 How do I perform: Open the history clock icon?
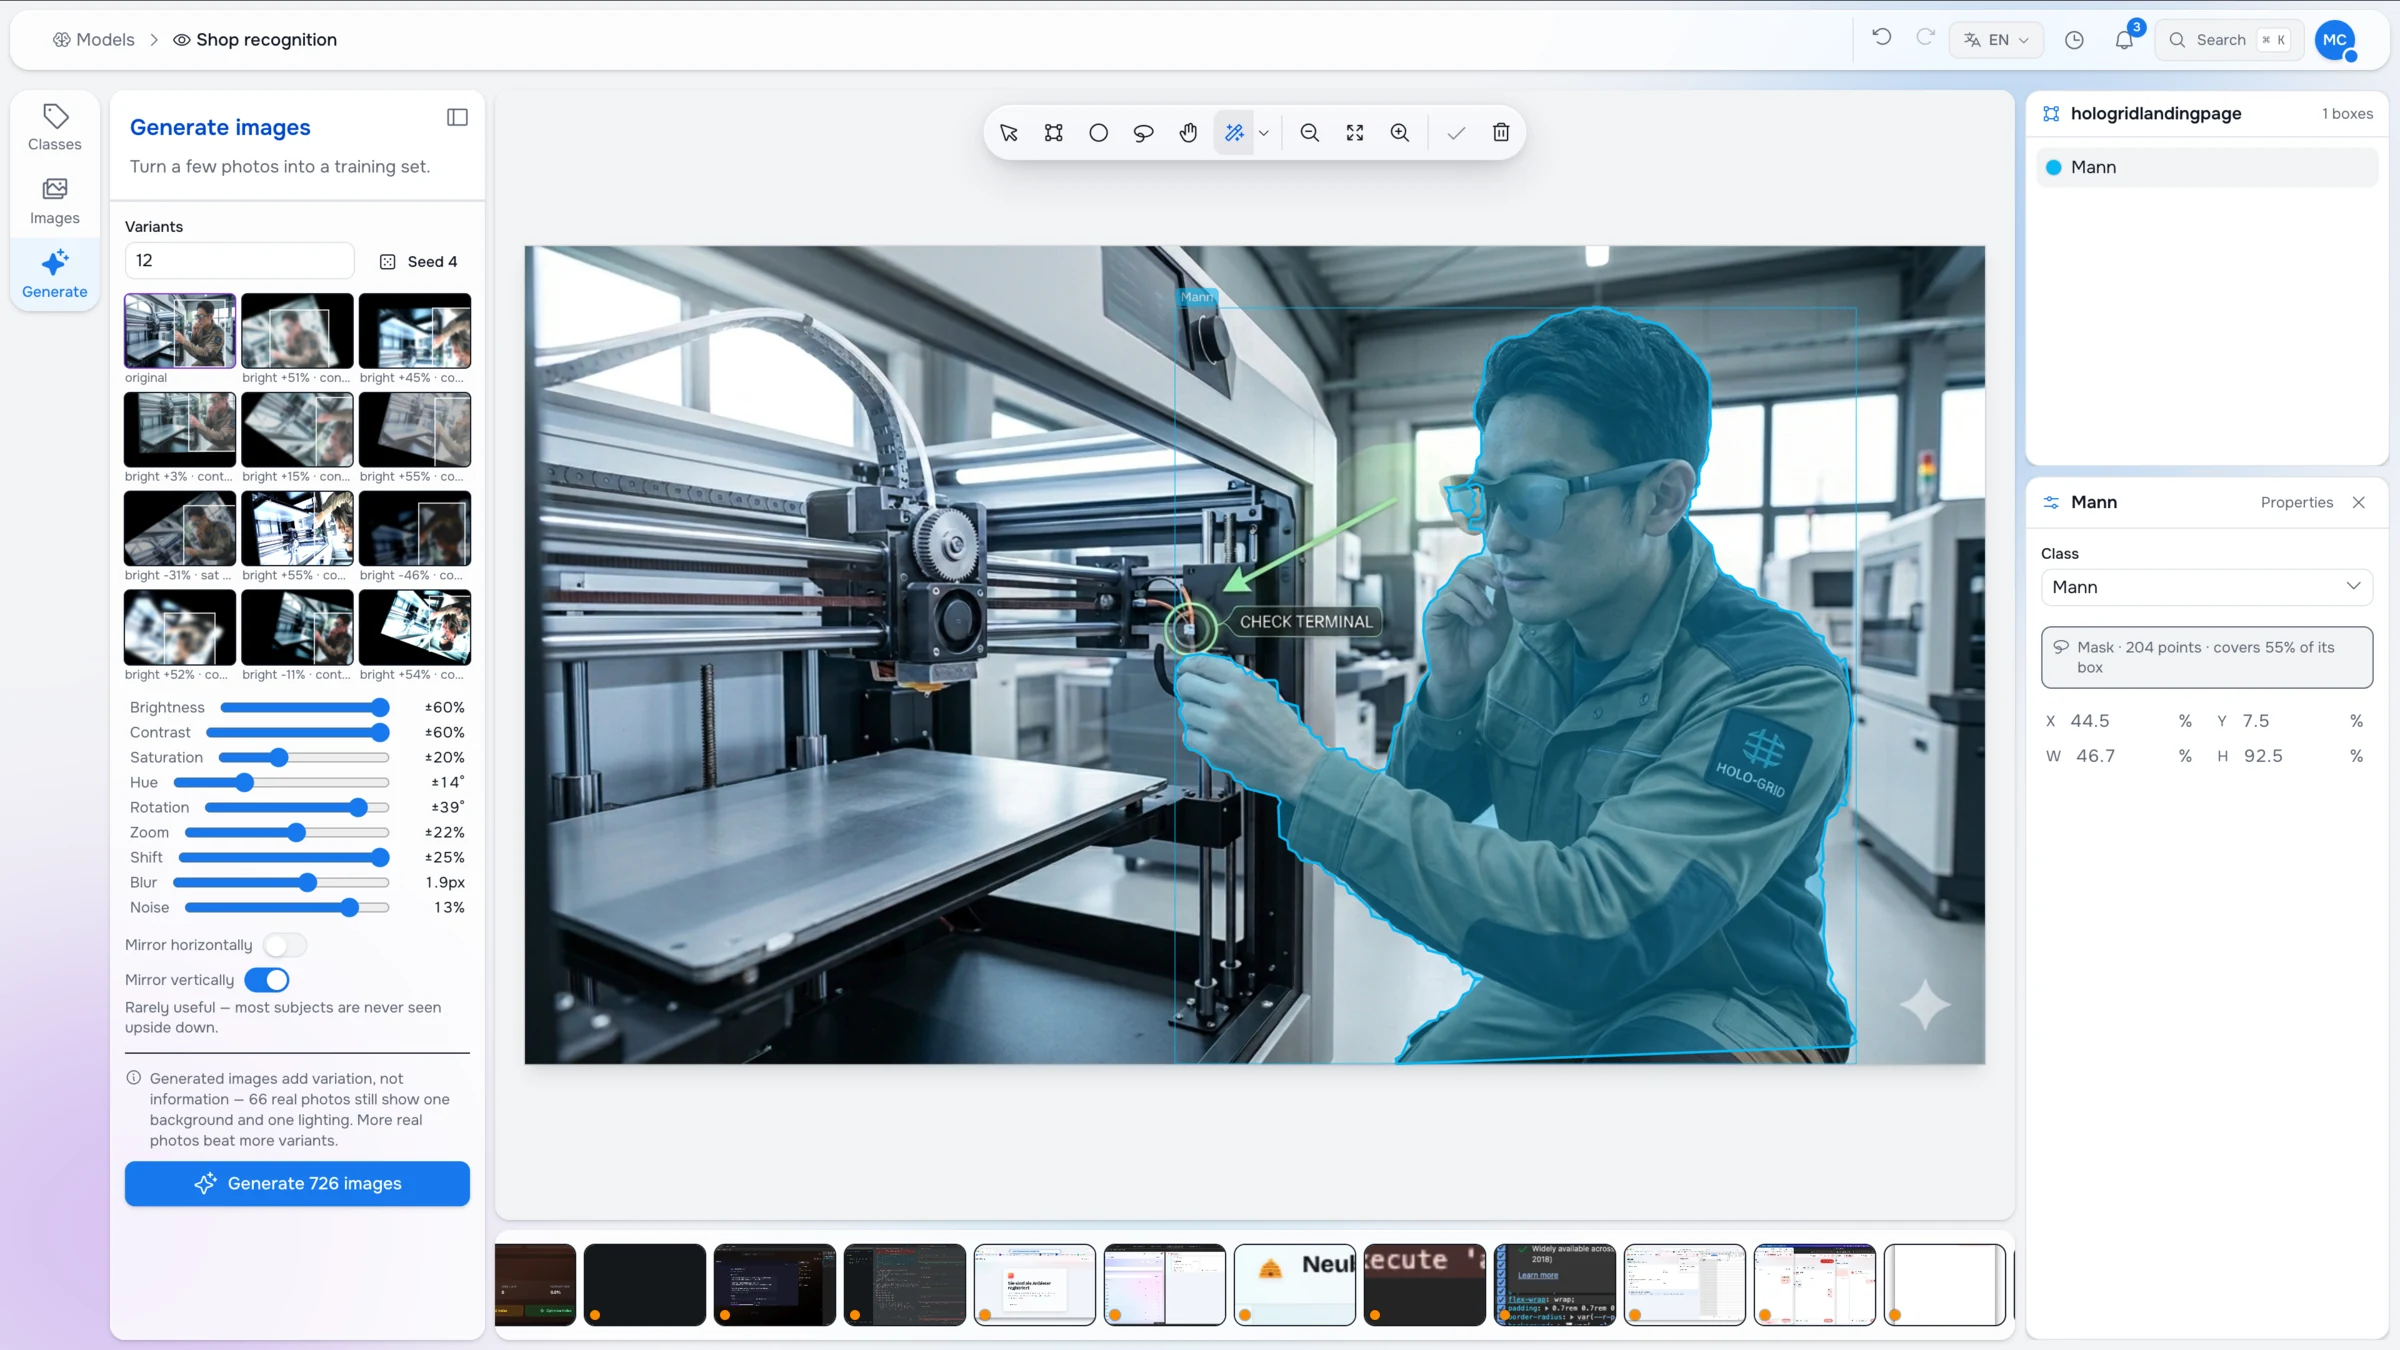(x=2074, y=40)
